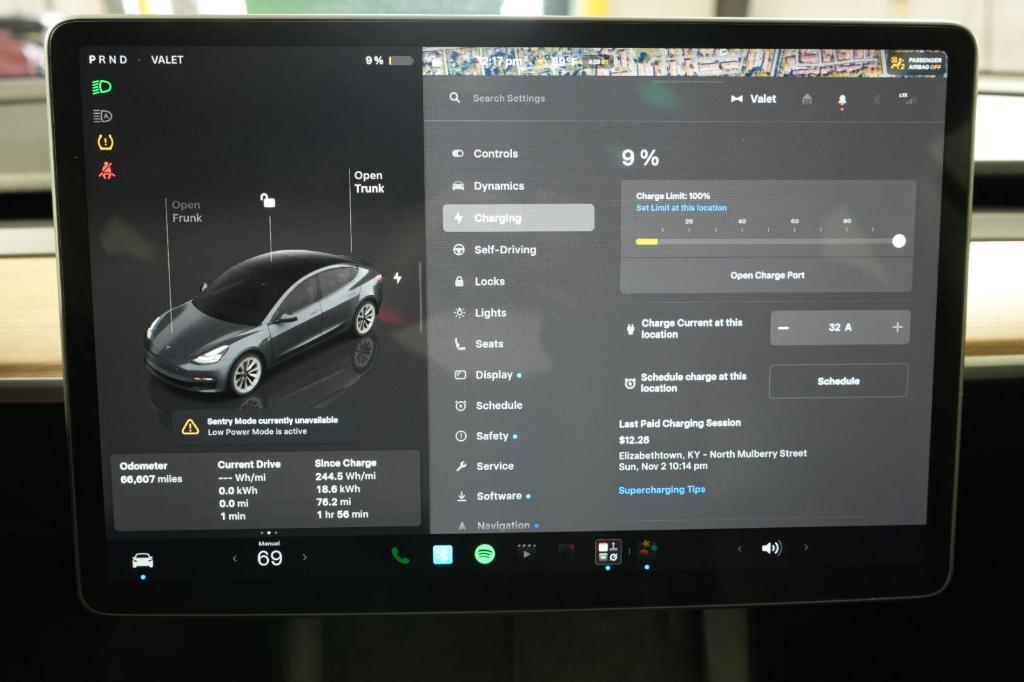The image size is (1024, 682).
Task: Tap the headlights indicator icon
Action: (x=102, y=87)
